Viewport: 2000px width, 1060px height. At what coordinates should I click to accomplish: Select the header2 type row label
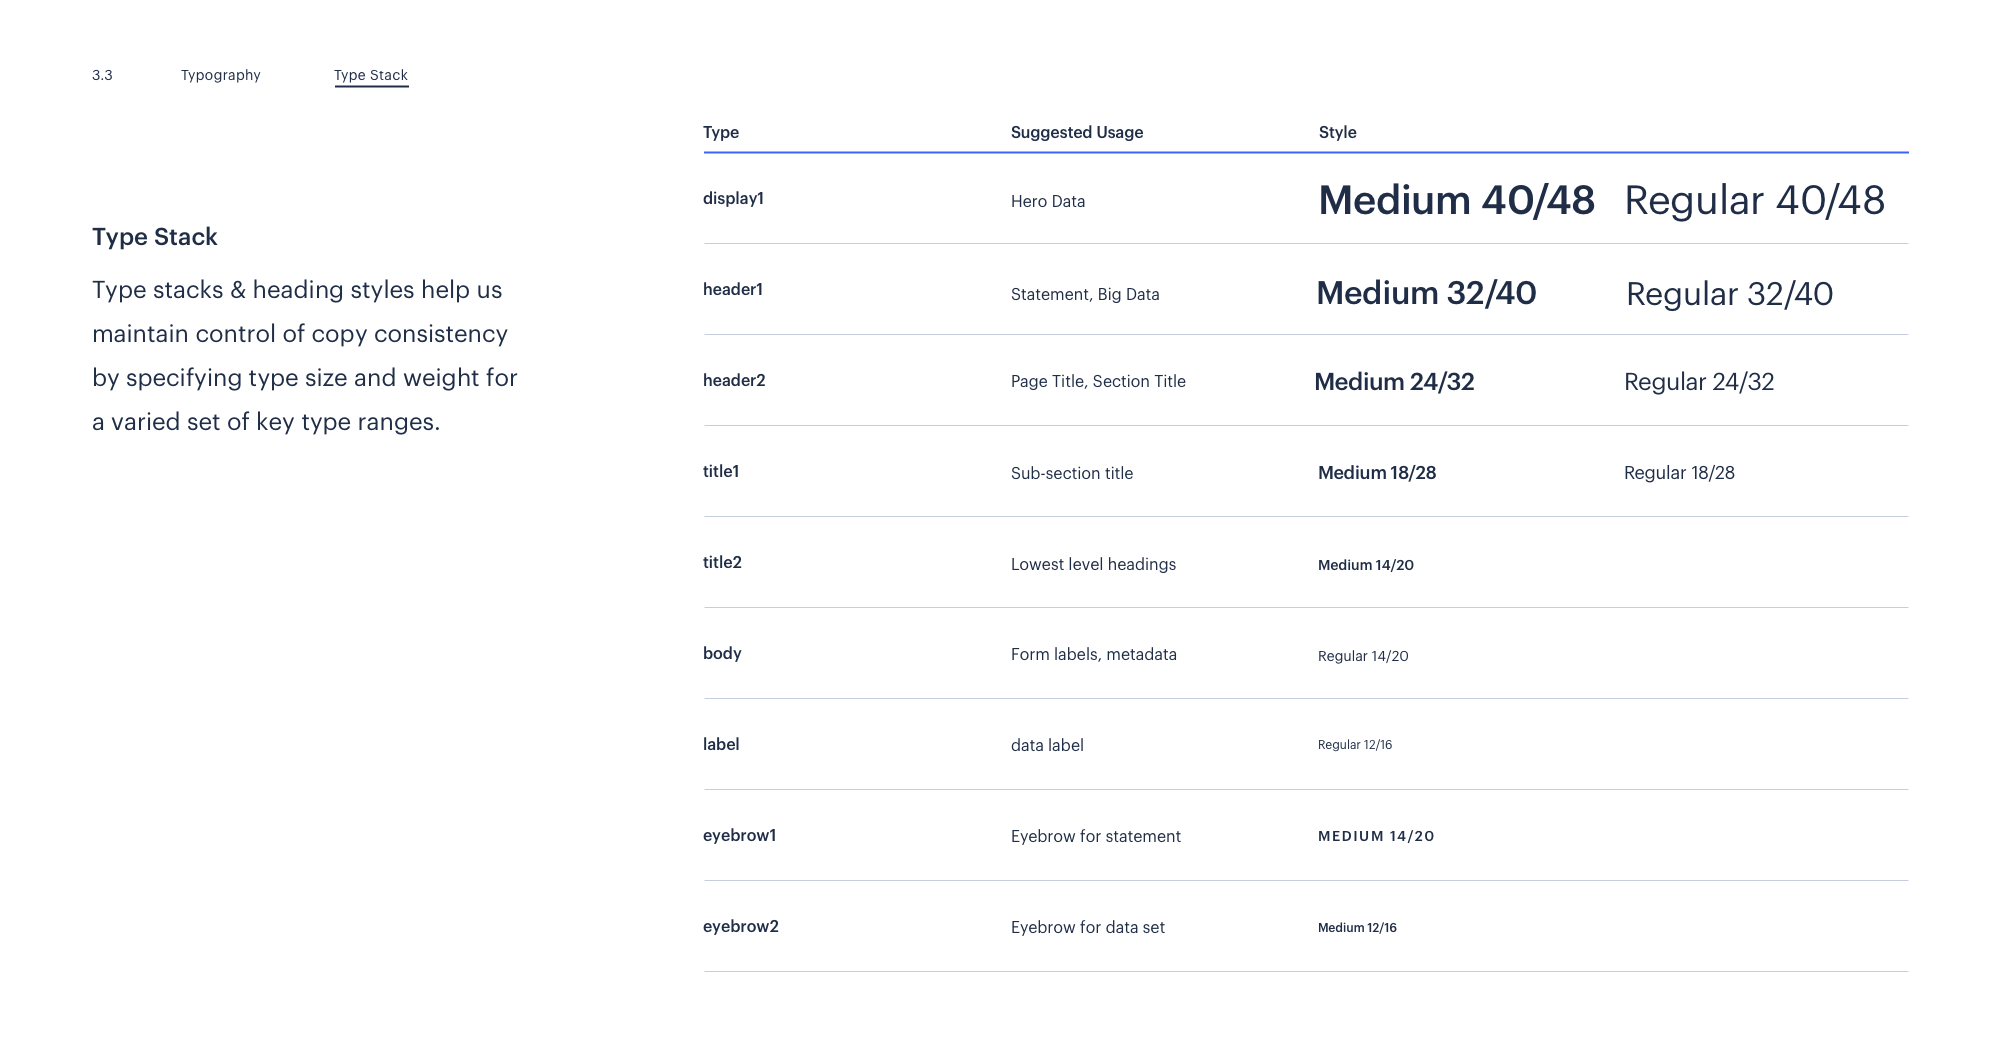(734, 380)
